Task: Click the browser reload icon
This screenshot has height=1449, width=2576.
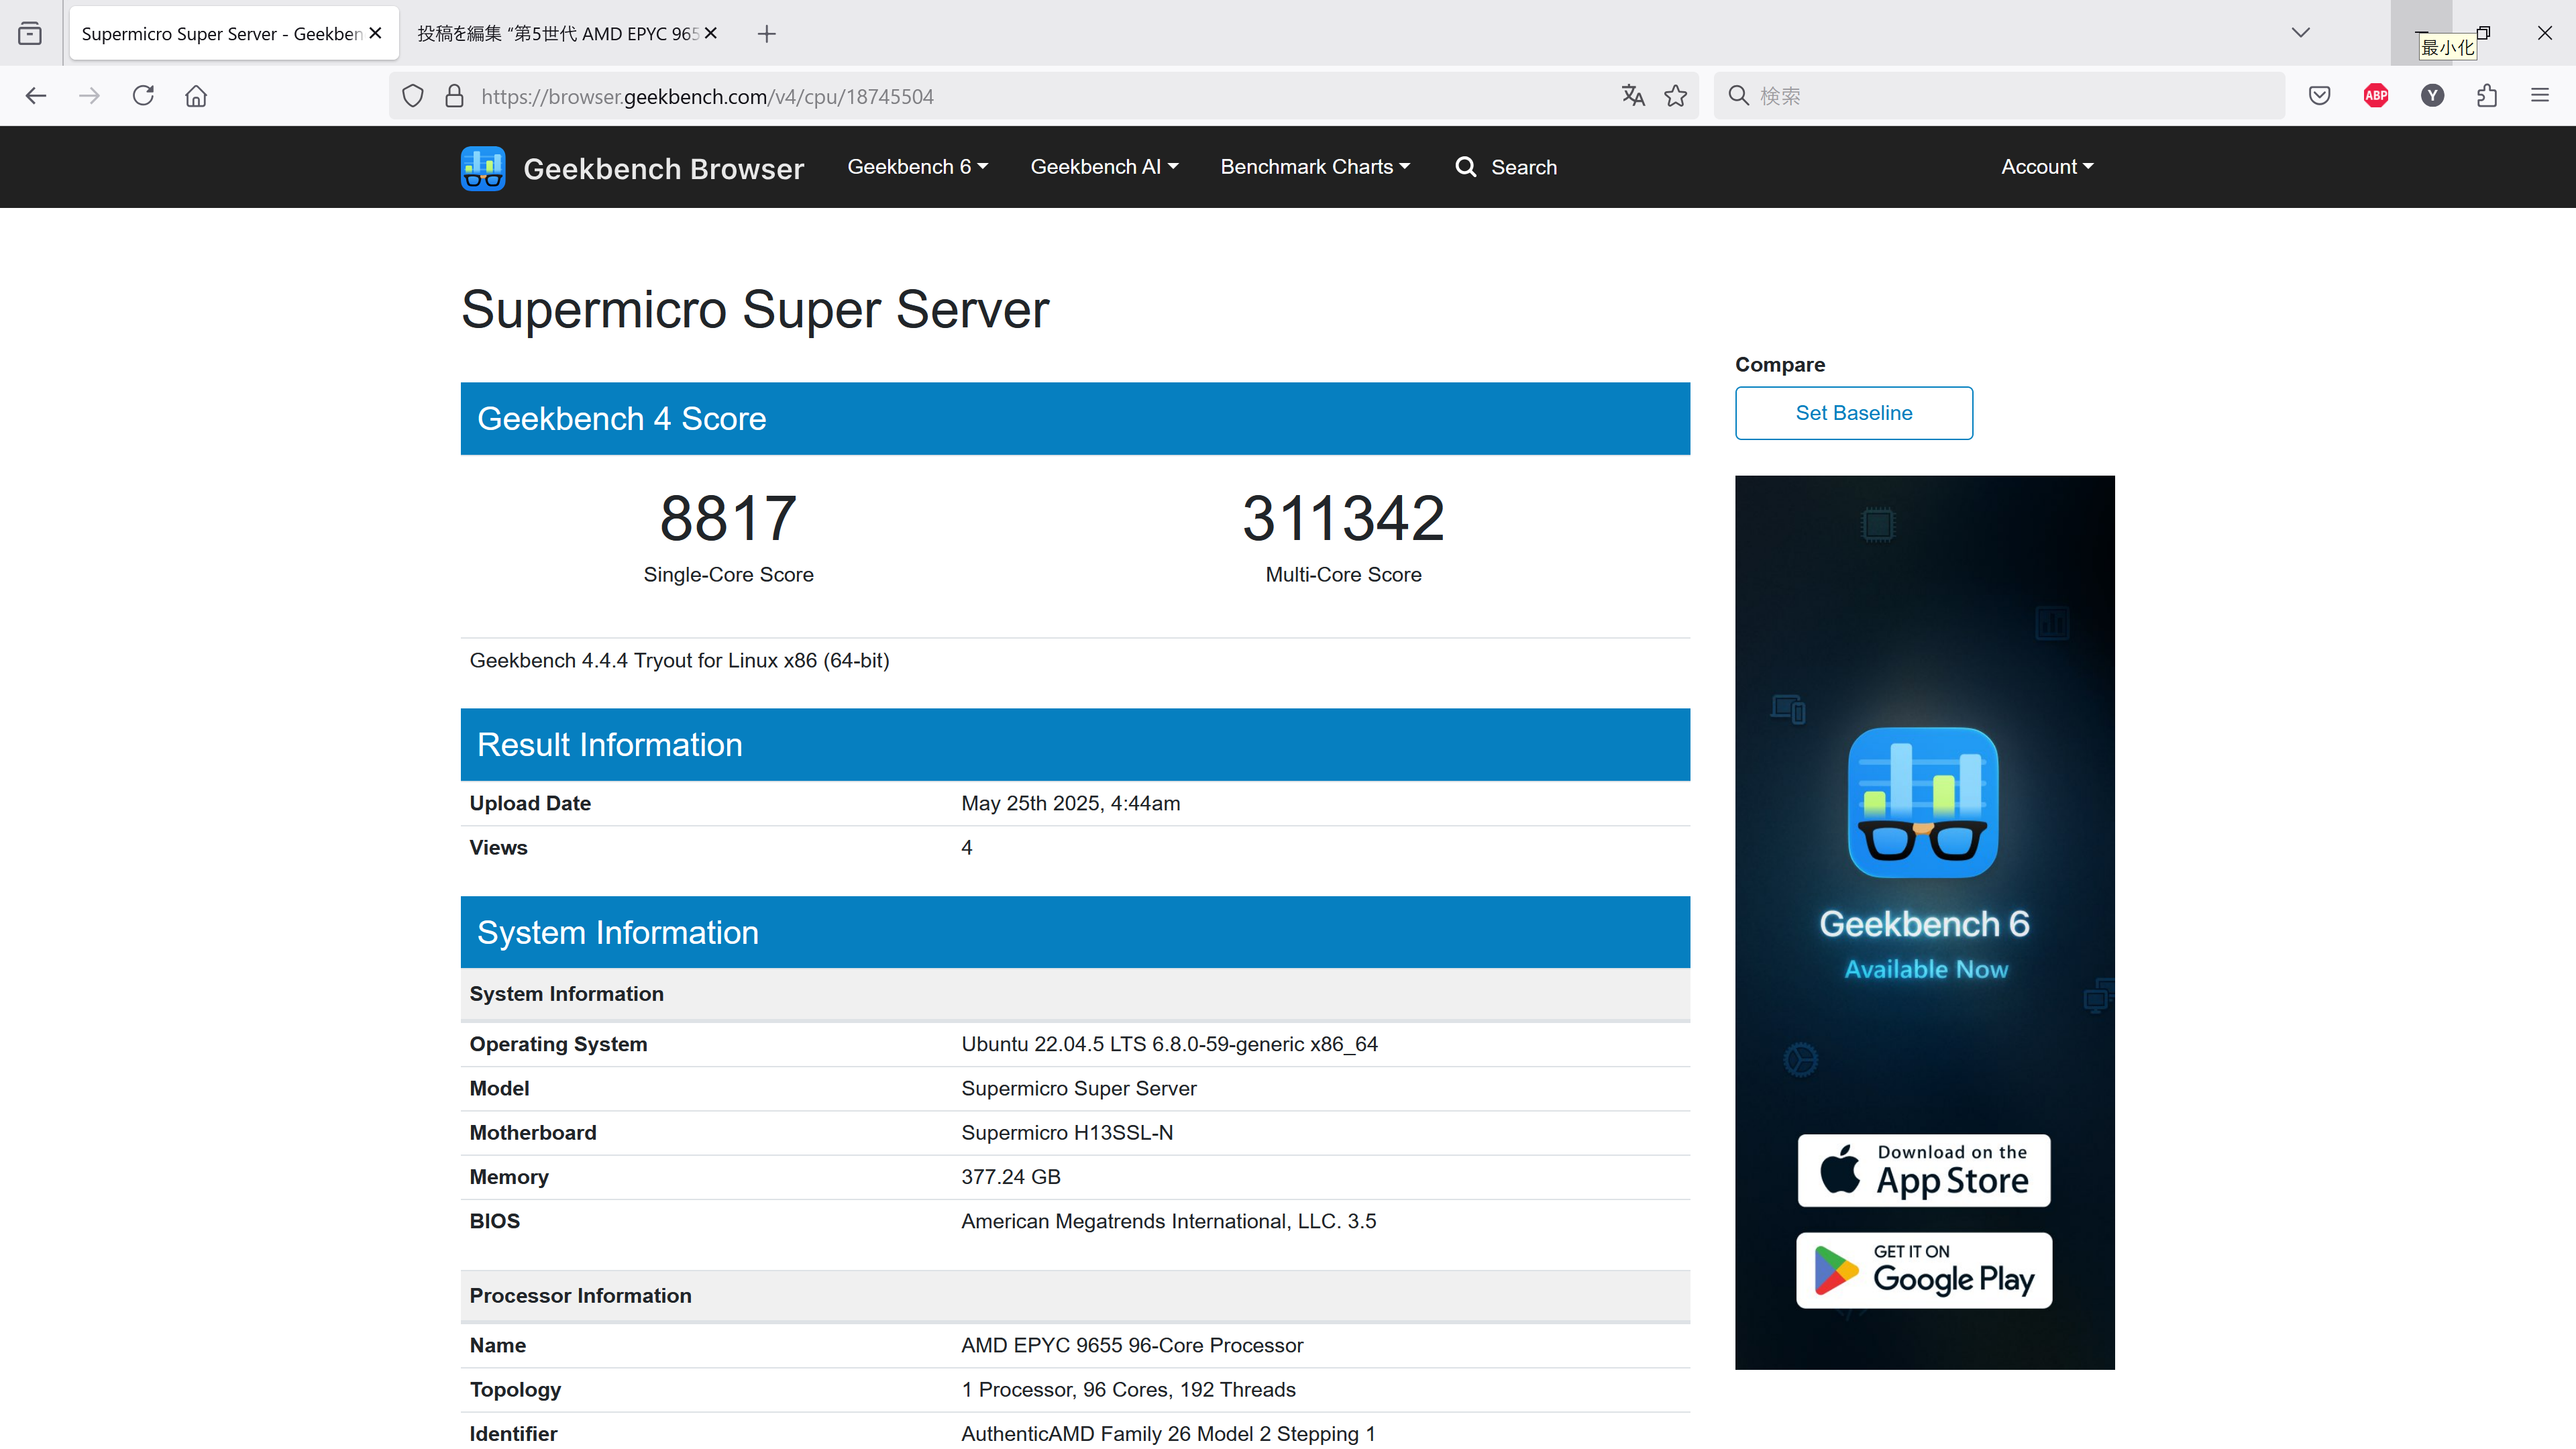Action: point(143,96)
